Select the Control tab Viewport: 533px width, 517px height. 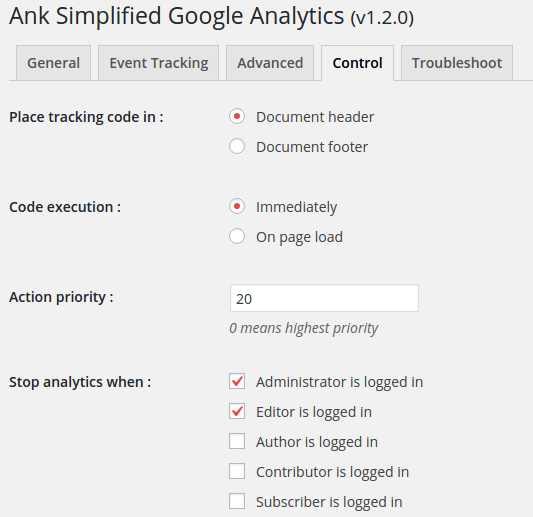pos(357,63)
